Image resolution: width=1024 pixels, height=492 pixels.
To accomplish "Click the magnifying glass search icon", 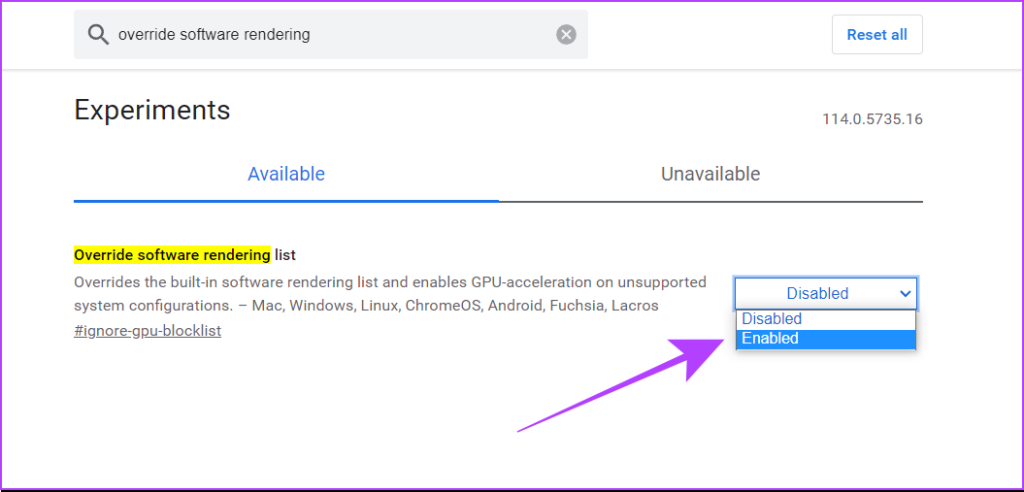I will 98,35.
